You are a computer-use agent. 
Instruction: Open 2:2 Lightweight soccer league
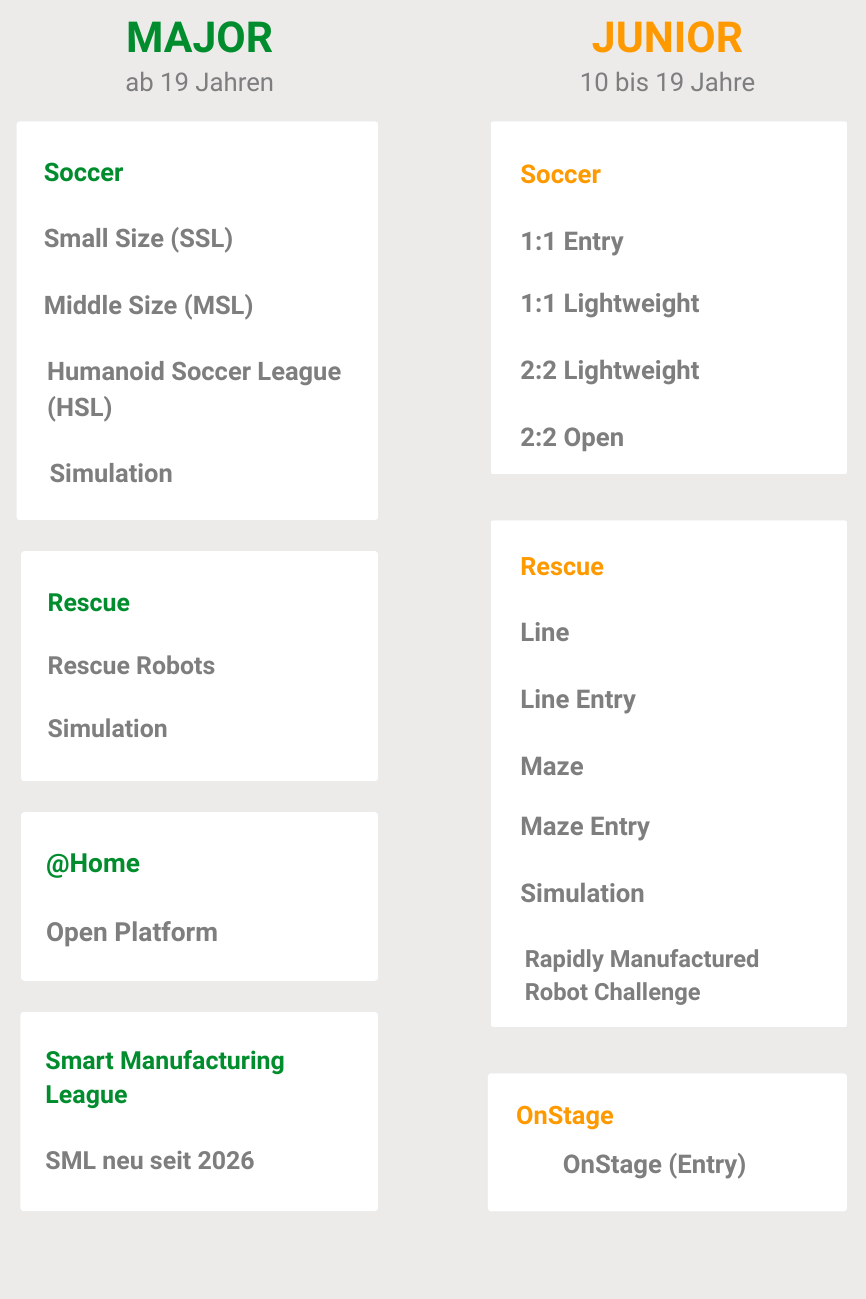[610, 371]
